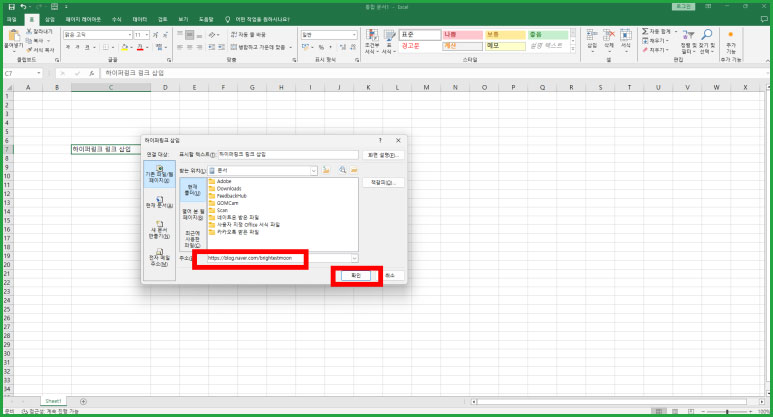Select Existing File or Web Page link target
This screenshot has height=417, width=773.
point(159,174)
